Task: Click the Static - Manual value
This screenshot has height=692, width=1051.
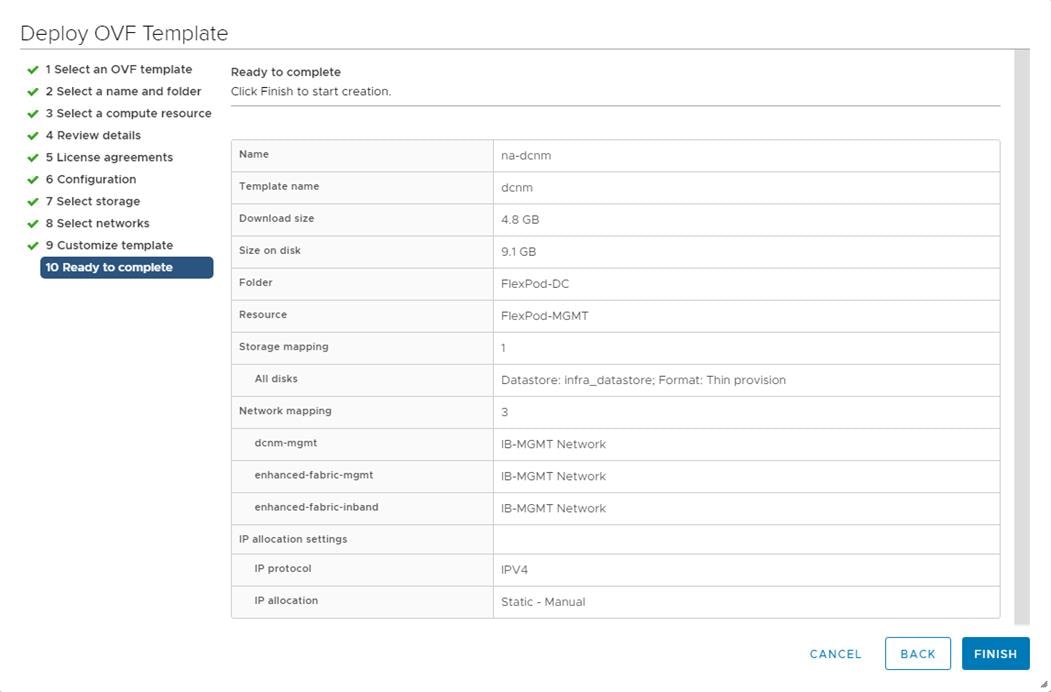Action: pos(543,602)
